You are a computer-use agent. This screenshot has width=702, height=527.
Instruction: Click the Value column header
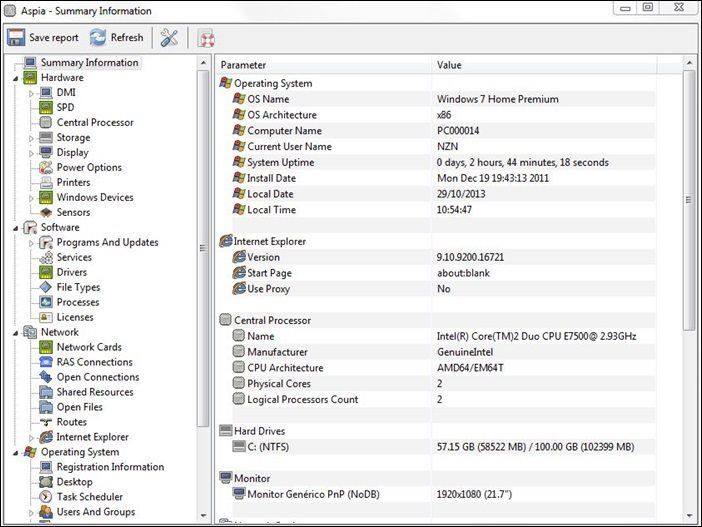[x=544, y=65]
